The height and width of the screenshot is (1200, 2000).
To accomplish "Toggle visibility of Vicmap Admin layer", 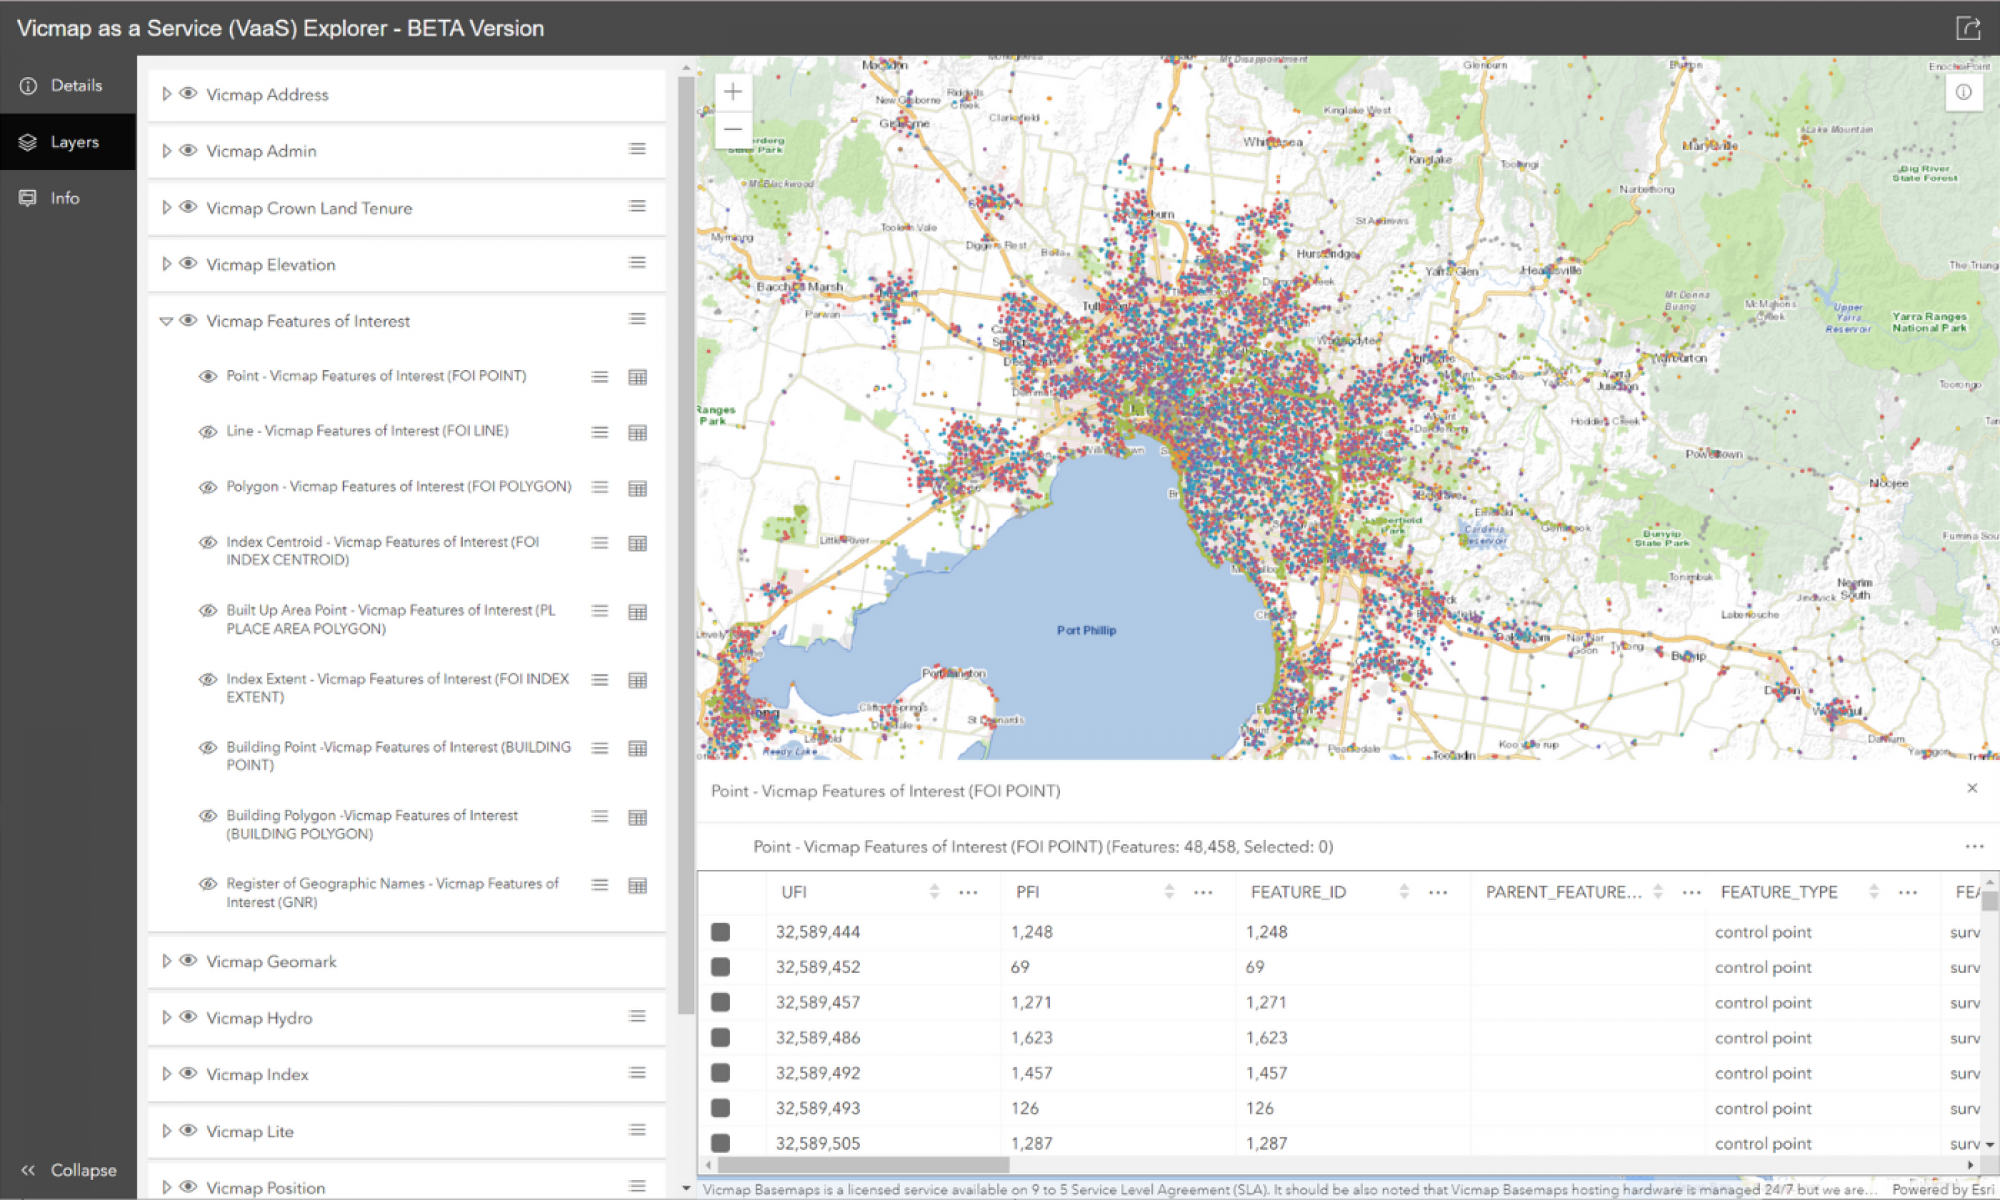I will (x=188, y=150).
